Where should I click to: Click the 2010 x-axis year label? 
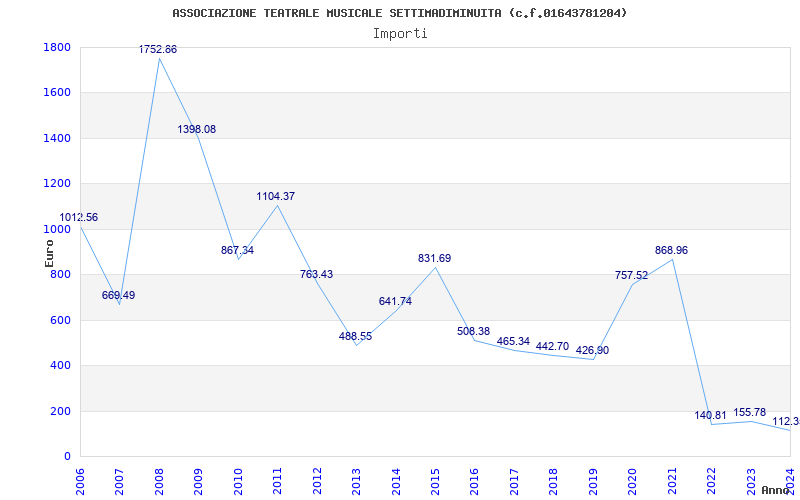[238, 482]
